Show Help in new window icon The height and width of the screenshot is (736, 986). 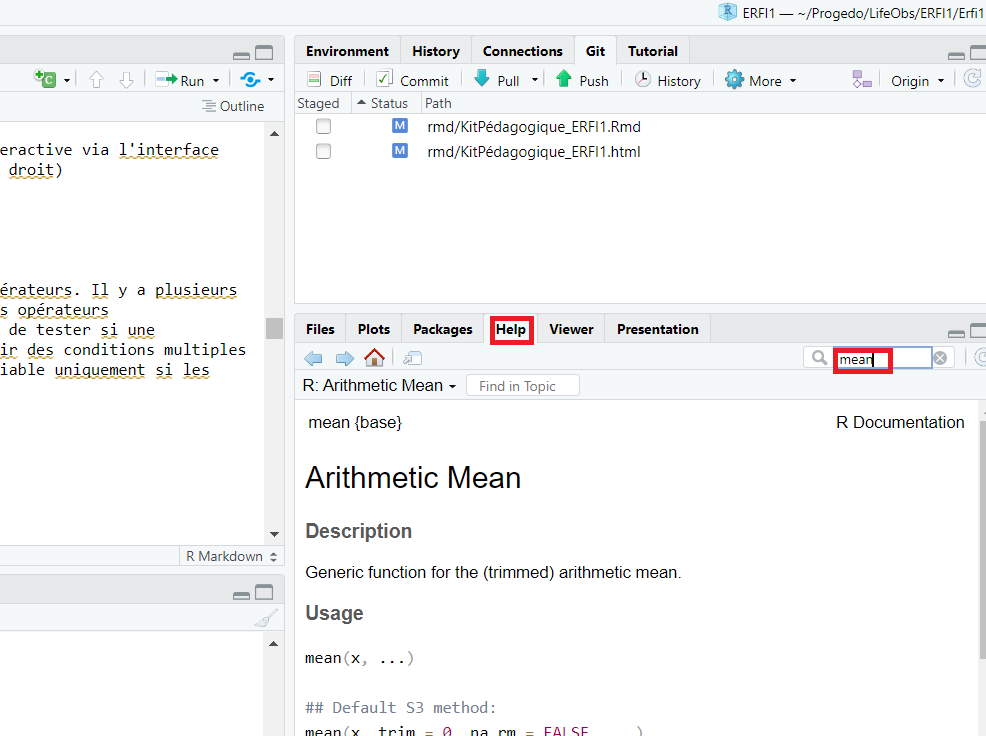pyautogui.click(x=412, y=358)
